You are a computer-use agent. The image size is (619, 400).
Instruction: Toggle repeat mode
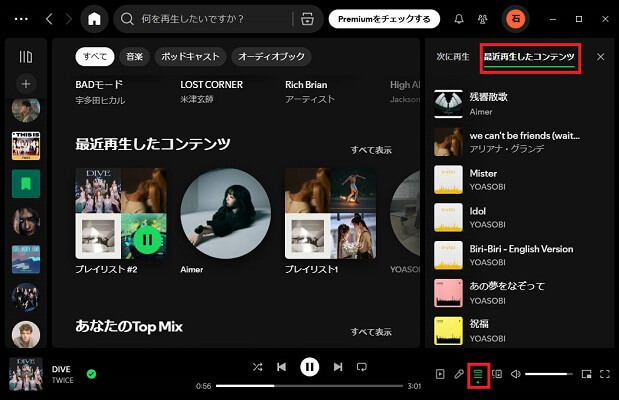pyautogui.click(x=362, y=367)
